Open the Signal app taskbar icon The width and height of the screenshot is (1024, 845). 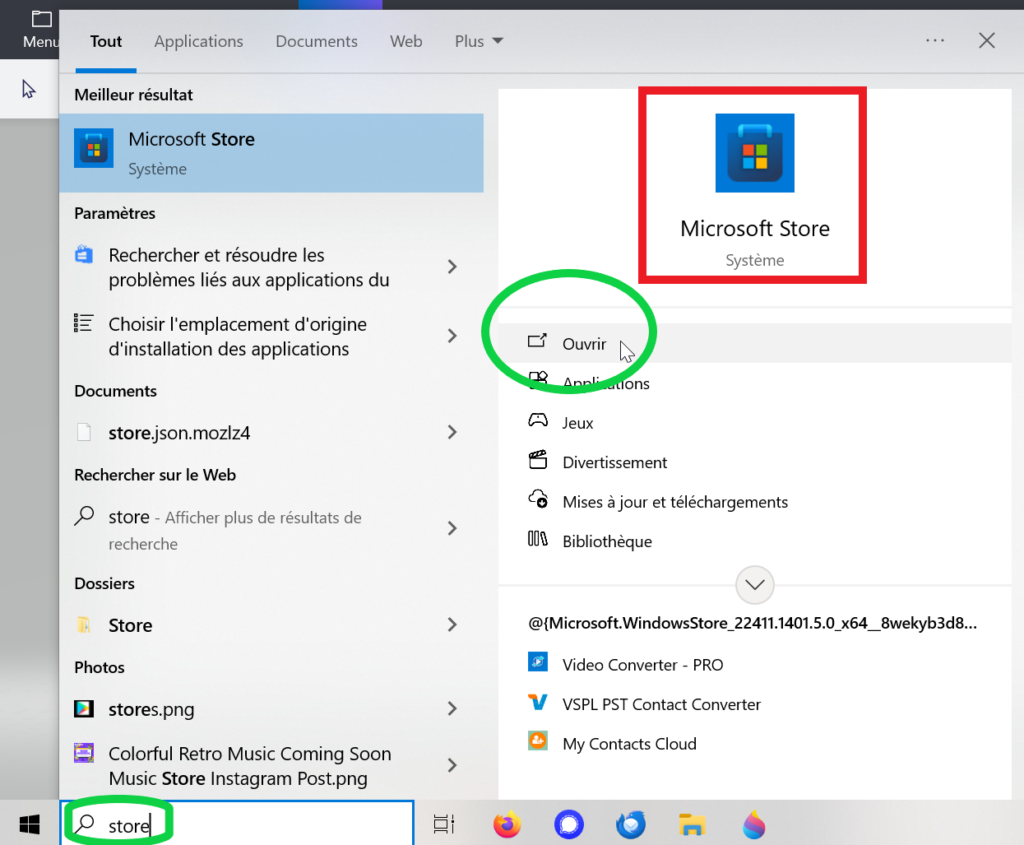[x=569, y=824]
